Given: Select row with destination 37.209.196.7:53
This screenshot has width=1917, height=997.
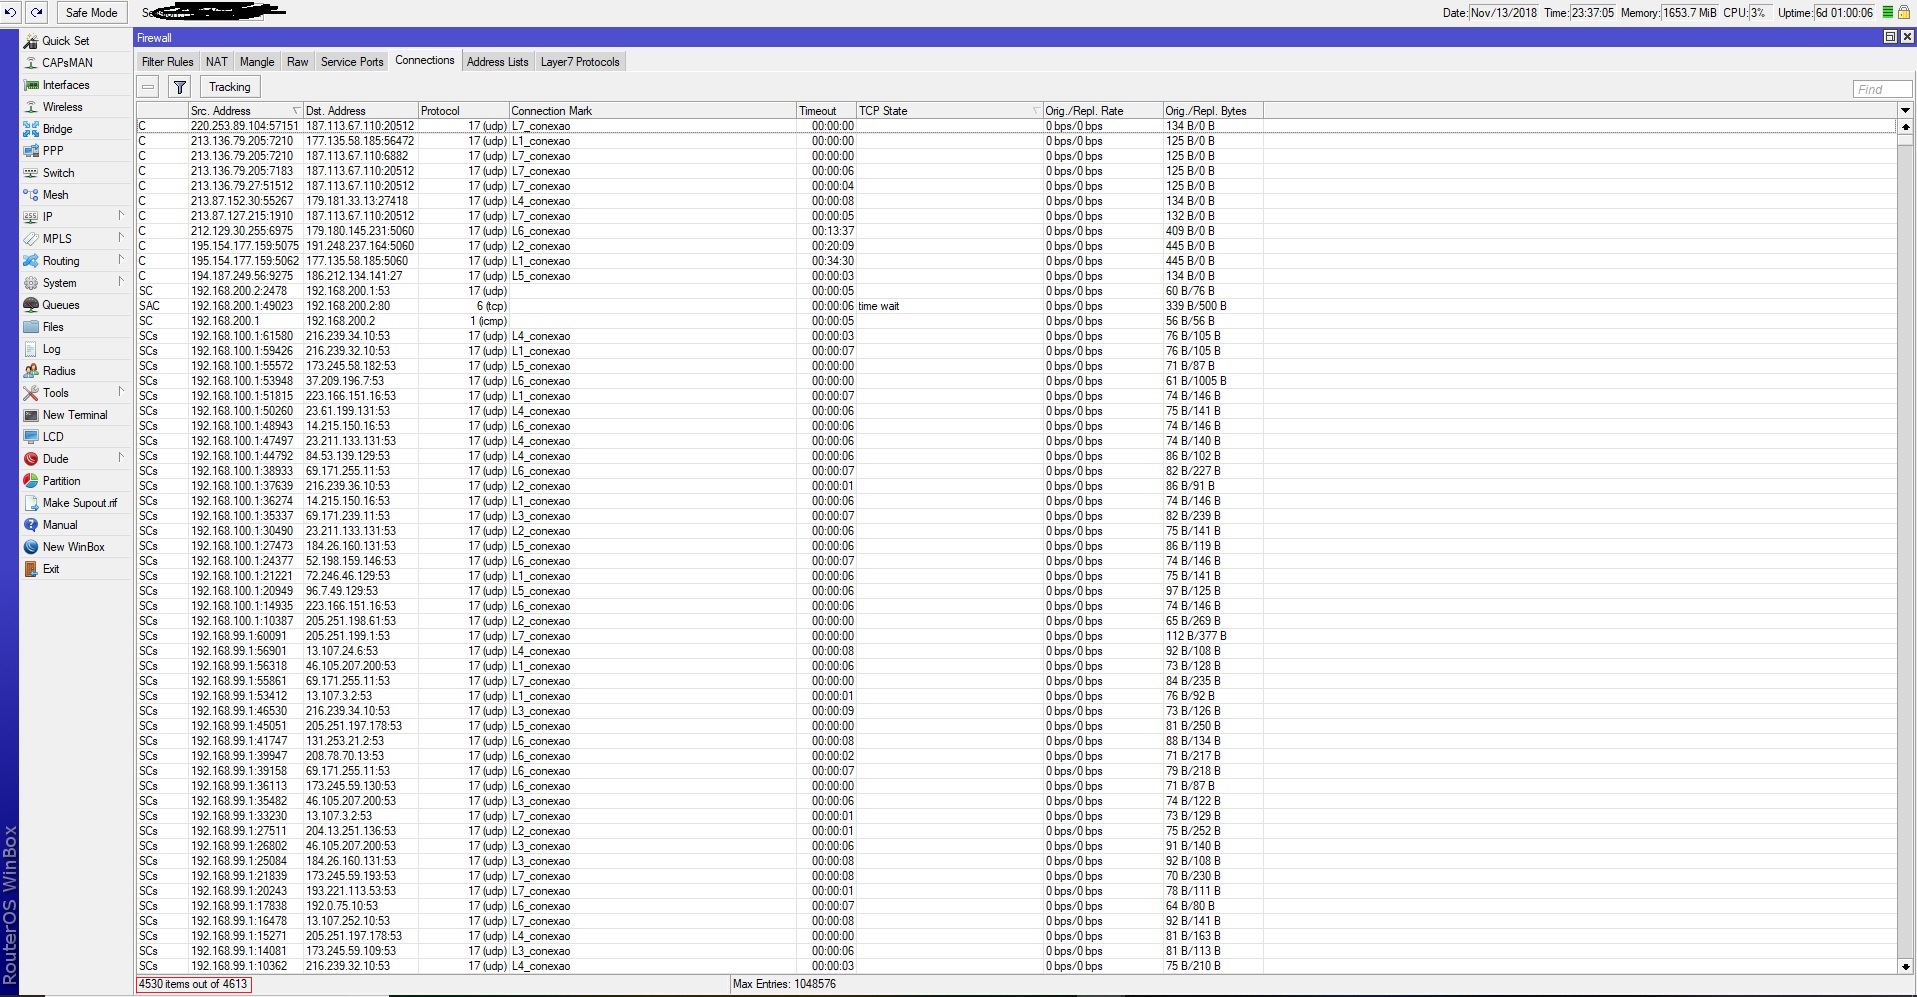Looking at the screenshot, I should pos(1016,381).
